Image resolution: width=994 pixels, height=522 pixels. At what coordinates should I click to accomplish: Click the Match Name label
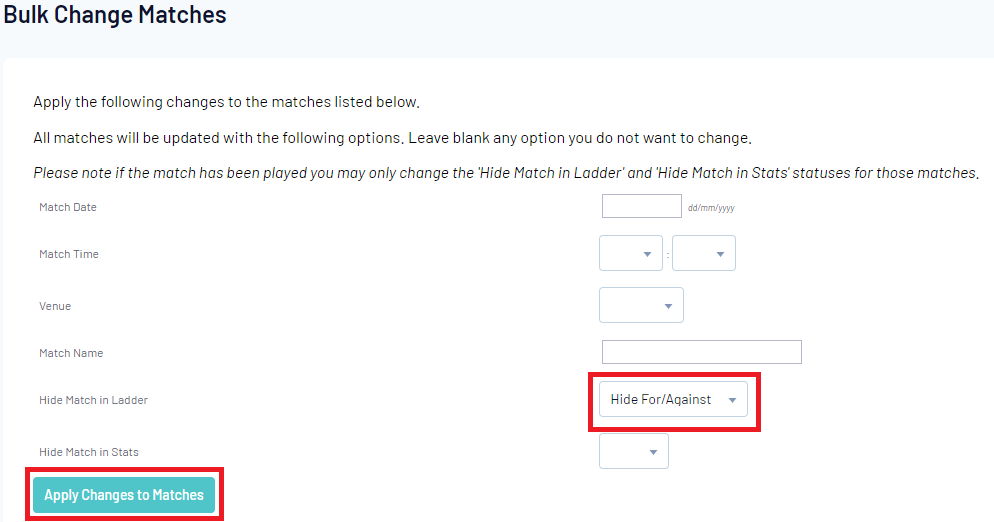tap(71, 353)
